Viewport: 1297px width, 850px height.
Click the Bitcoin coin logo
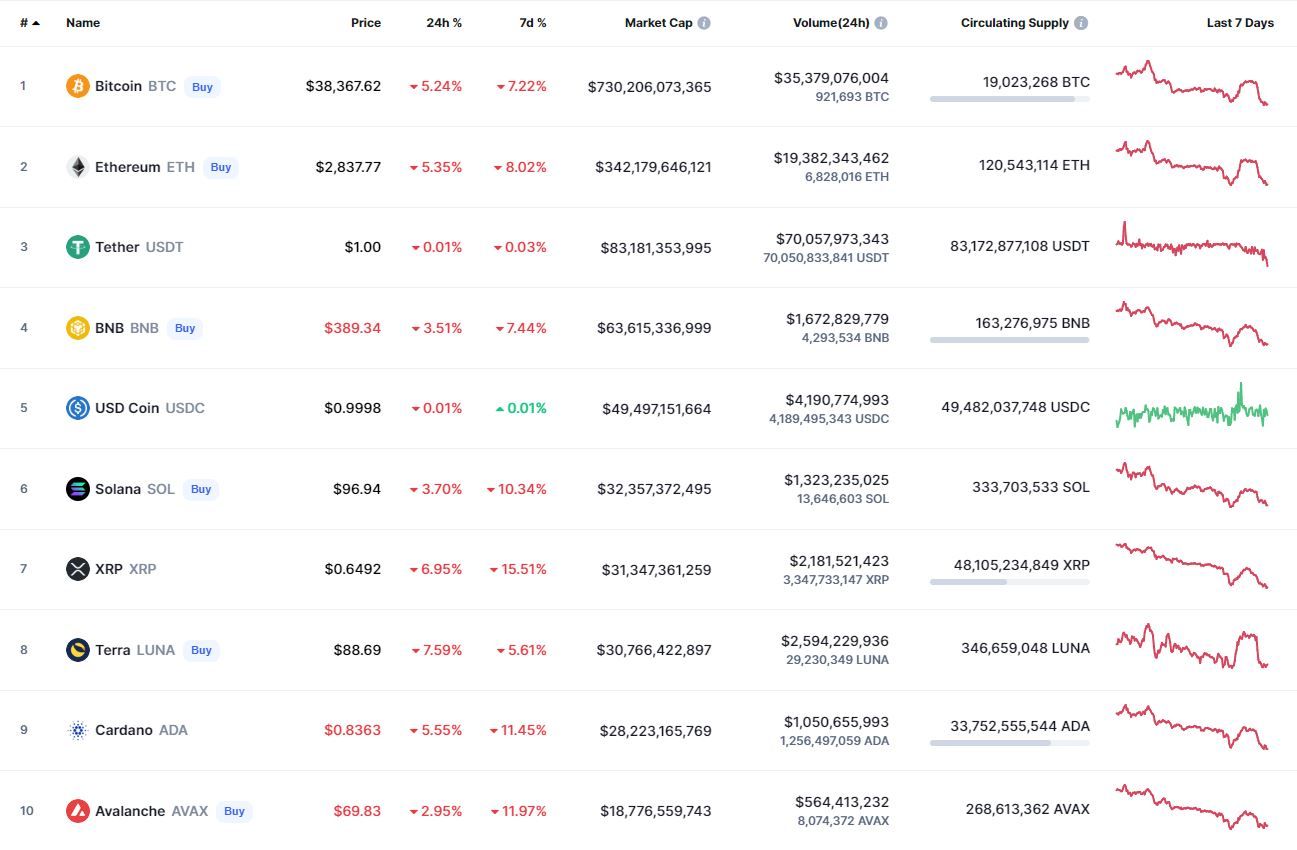pyautogui.click(x=78, y=86)
